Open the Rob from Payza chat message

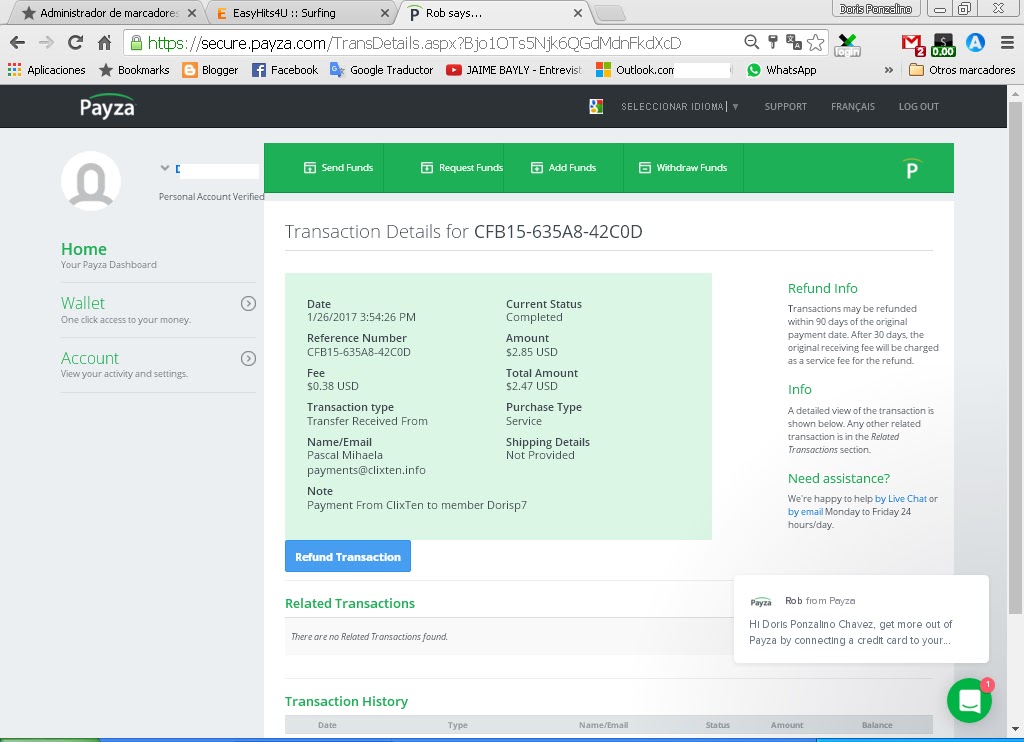click(861, 619)
